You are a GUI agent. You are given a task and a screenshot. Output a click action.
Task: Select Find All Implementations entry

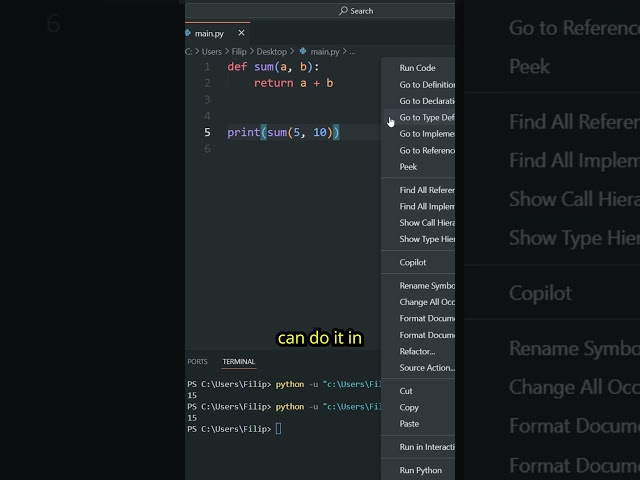click(418, 207)
